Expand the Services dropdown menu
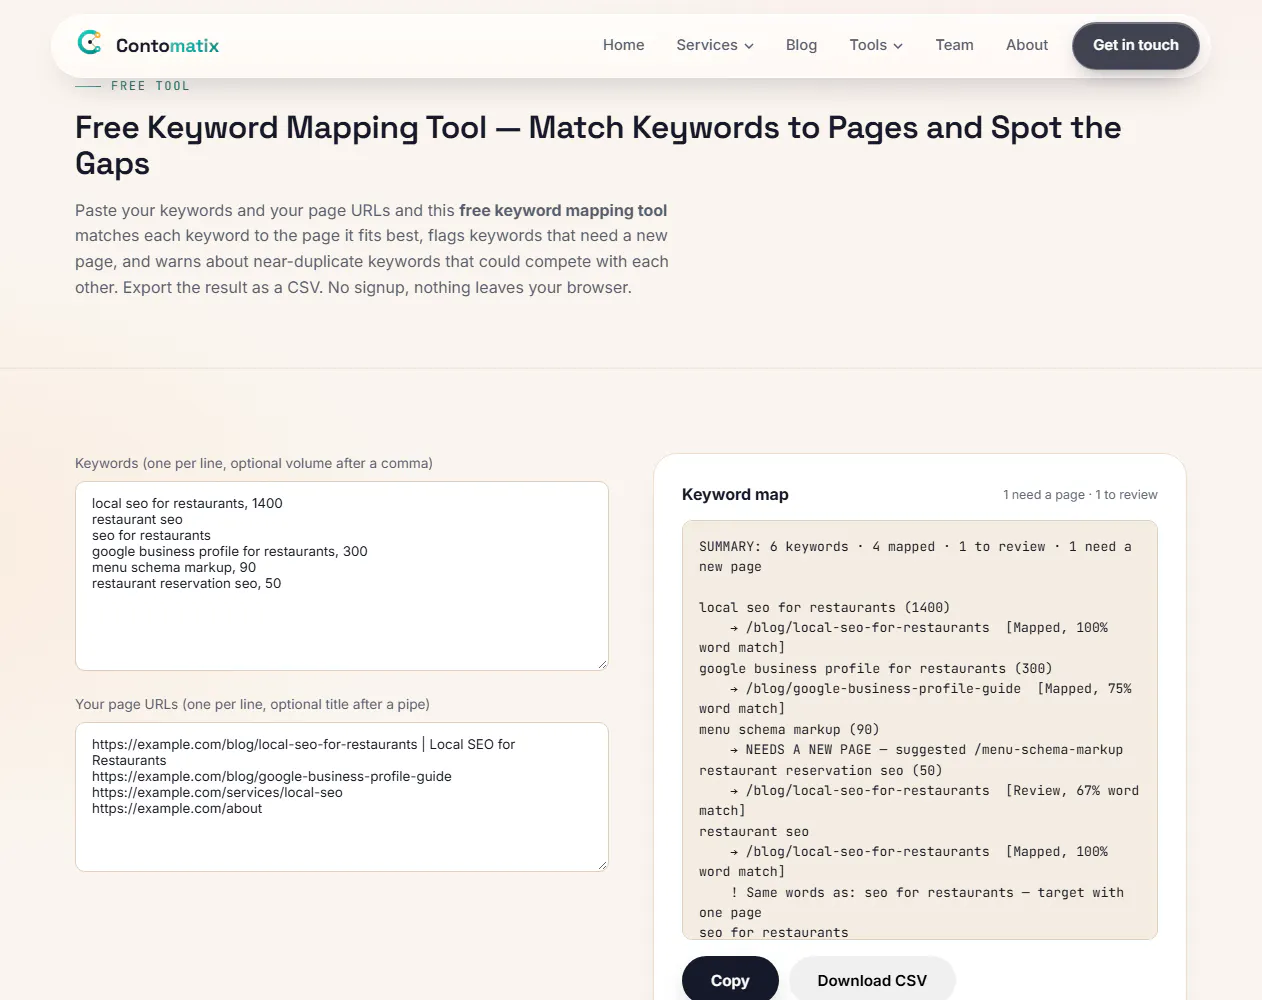The image size is (1262, 1000). click(714, 45)
